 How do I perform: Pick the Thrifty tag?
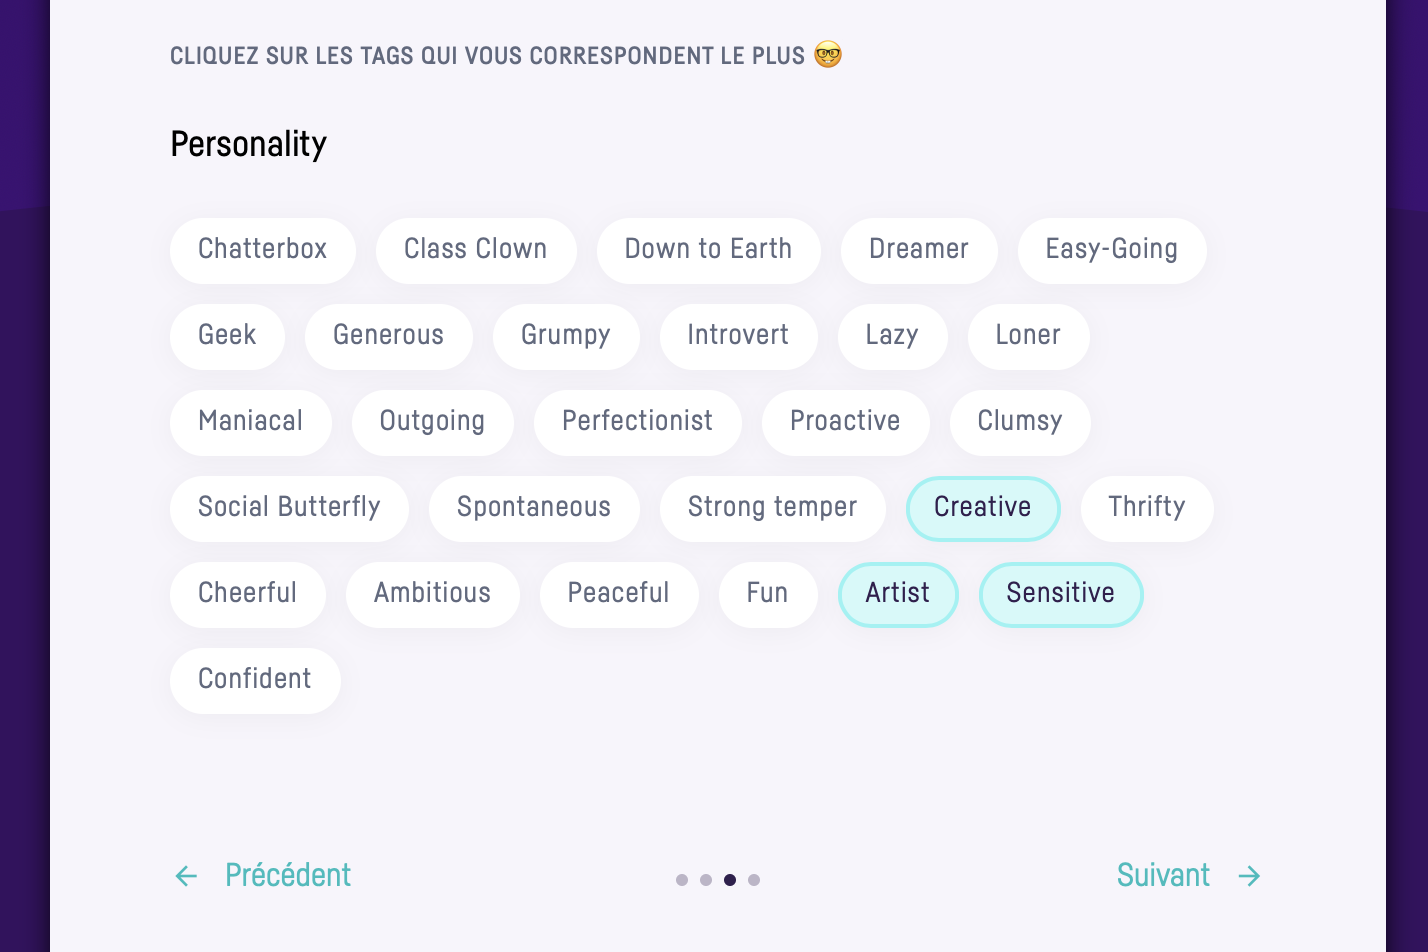(x=1146, y=508)
